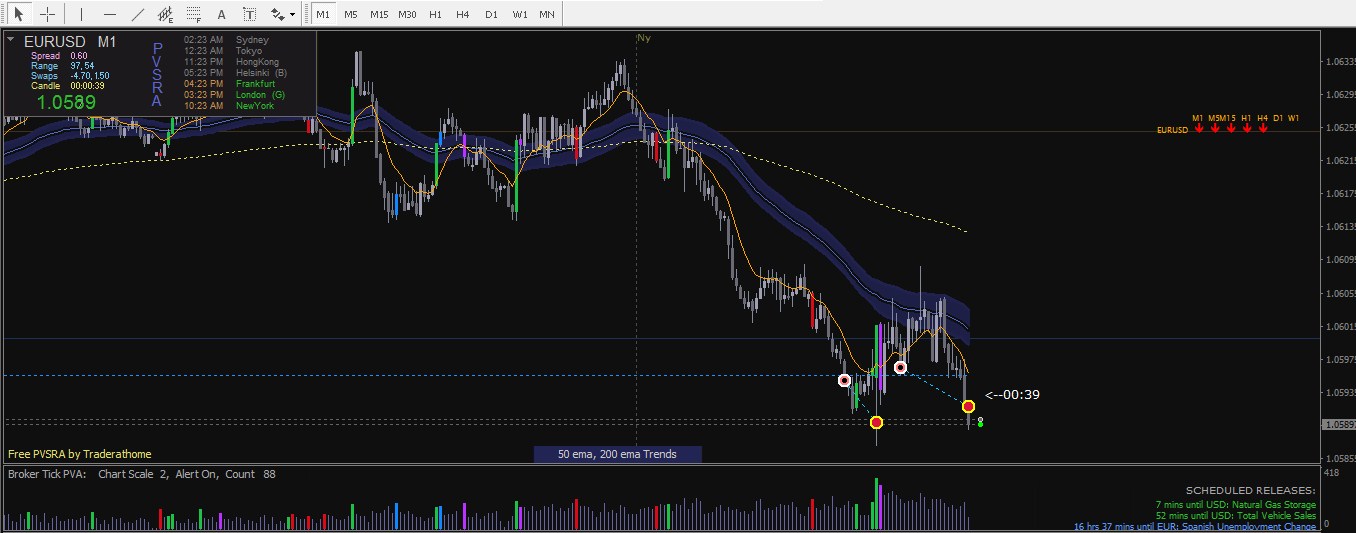Click the SCHEDULED RELEASES heading
This screenshot has width=1356, height=533.
[1250, 491]
